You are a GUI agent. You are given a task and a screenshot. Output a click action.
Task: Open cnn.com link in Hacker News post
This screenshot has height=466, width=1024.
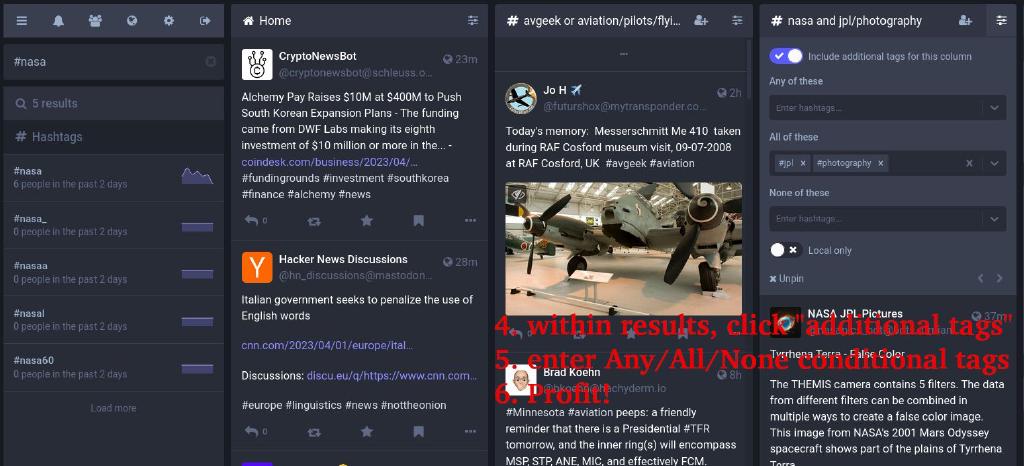[x=327, y=345]
